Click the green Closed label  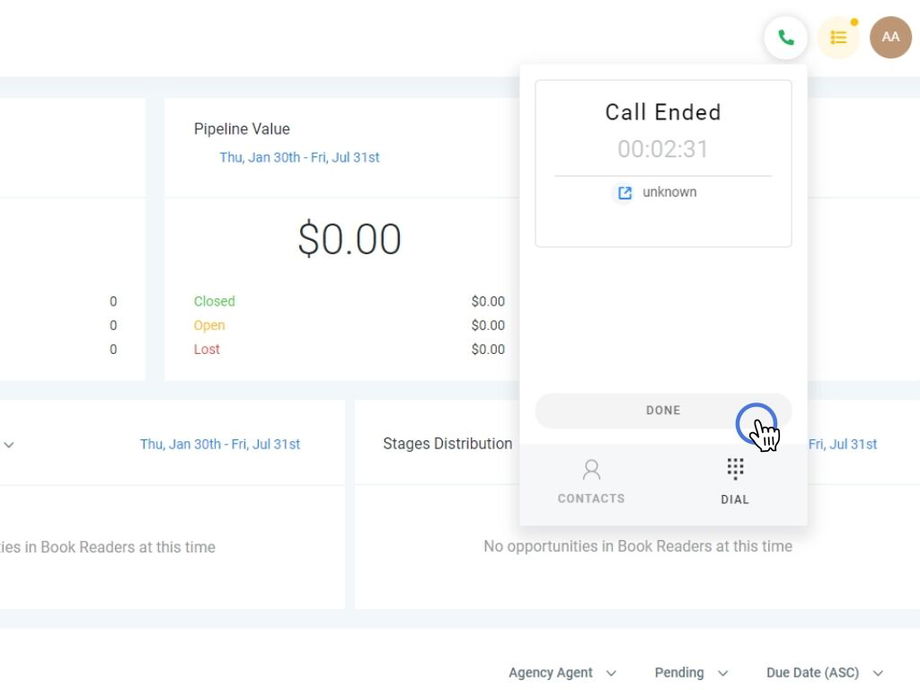pos(214,301)
